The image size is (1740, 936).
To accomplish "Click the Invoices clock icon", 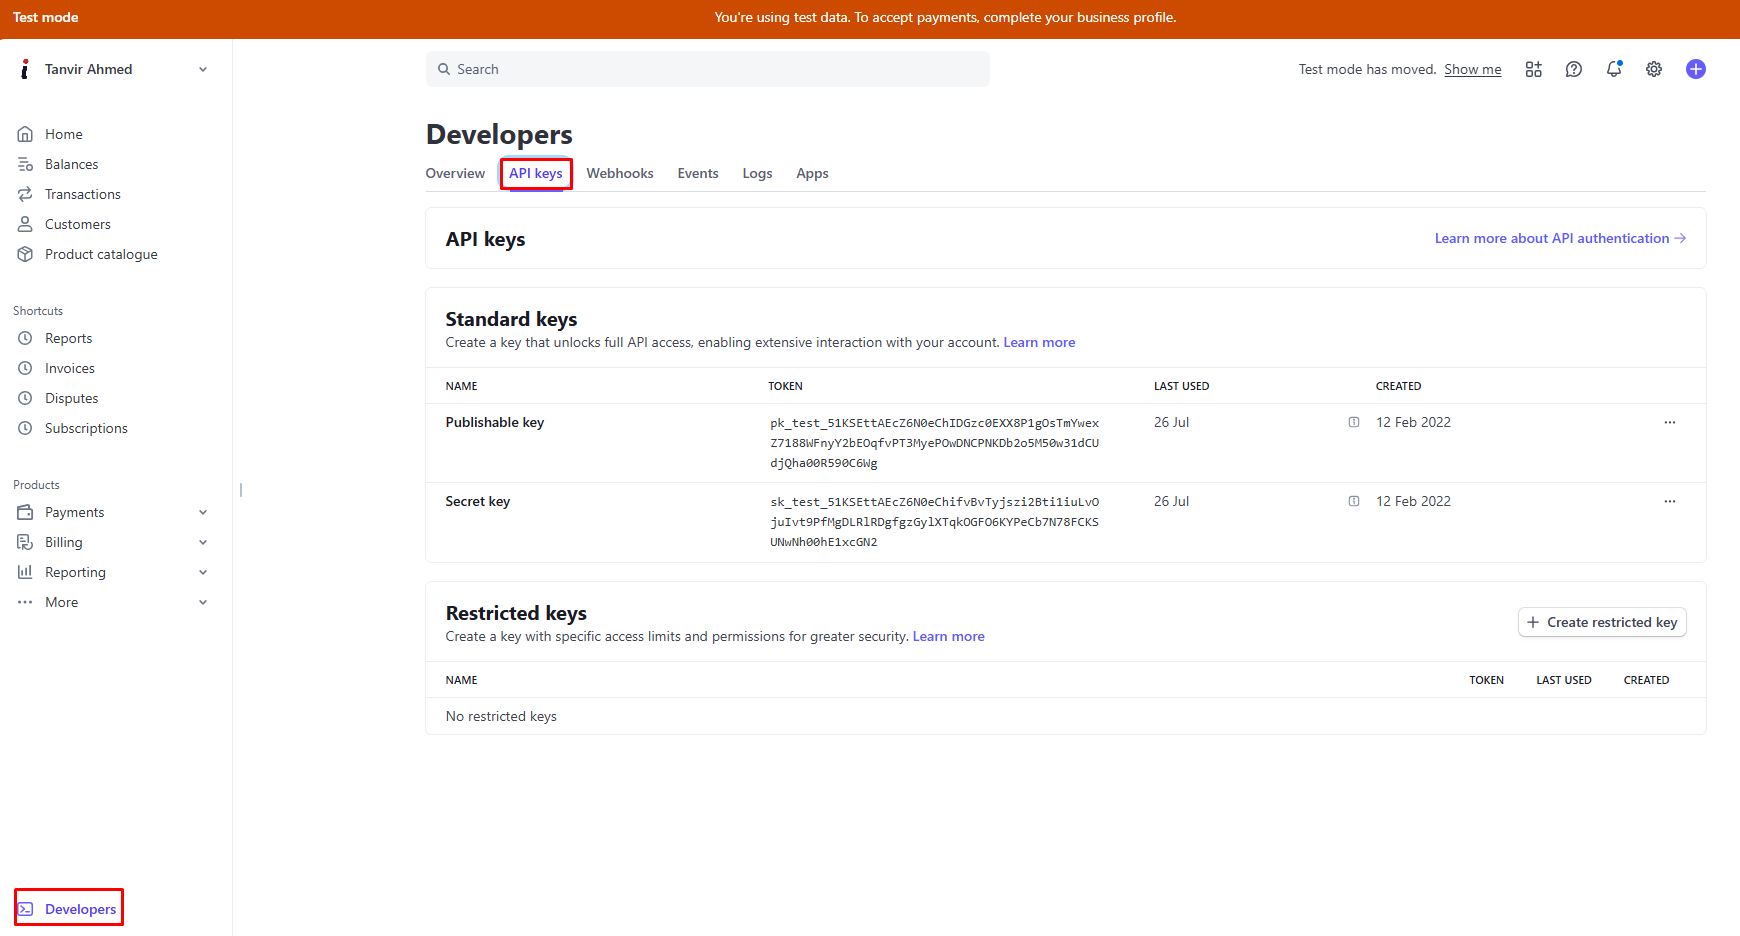I will 25,368.
